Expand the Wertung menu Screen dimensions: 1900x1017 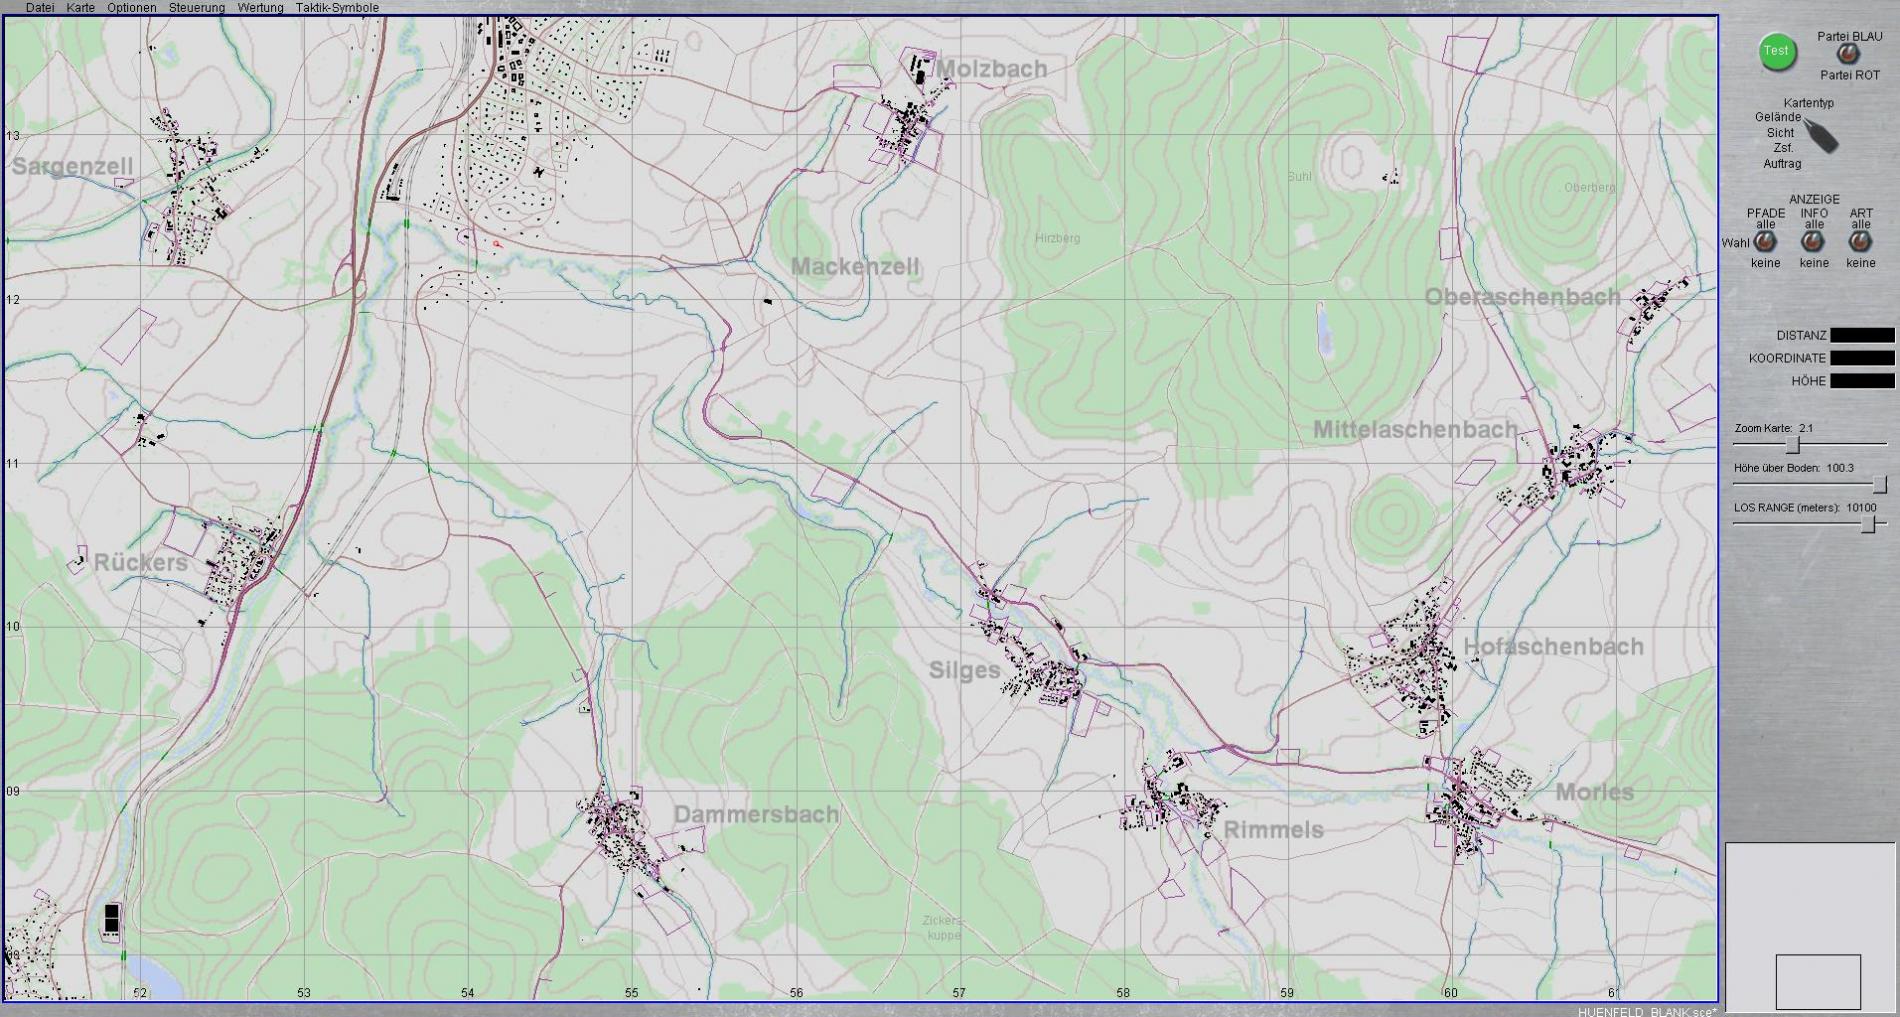(x=260, y=8)
